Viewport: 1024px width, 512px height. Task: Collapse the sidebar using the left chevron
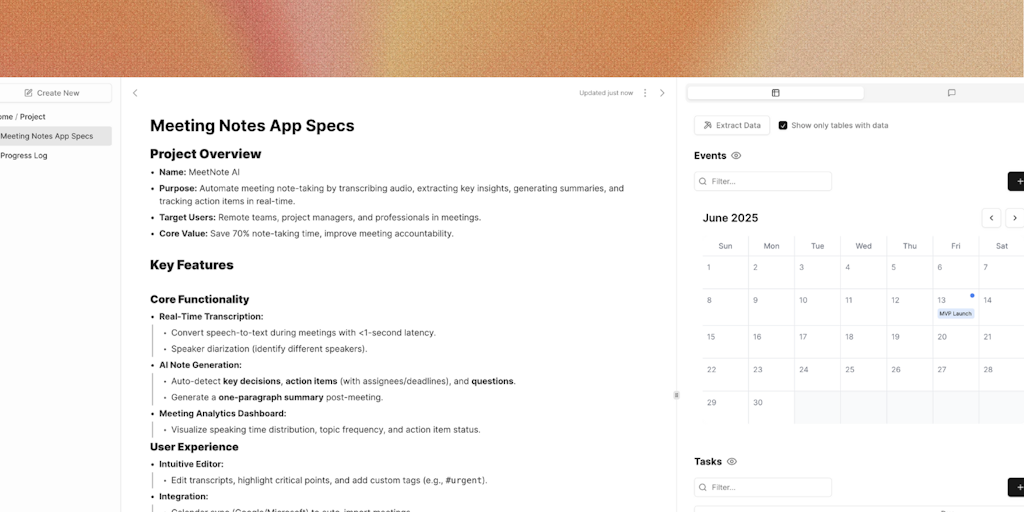(x=135, y=93)
